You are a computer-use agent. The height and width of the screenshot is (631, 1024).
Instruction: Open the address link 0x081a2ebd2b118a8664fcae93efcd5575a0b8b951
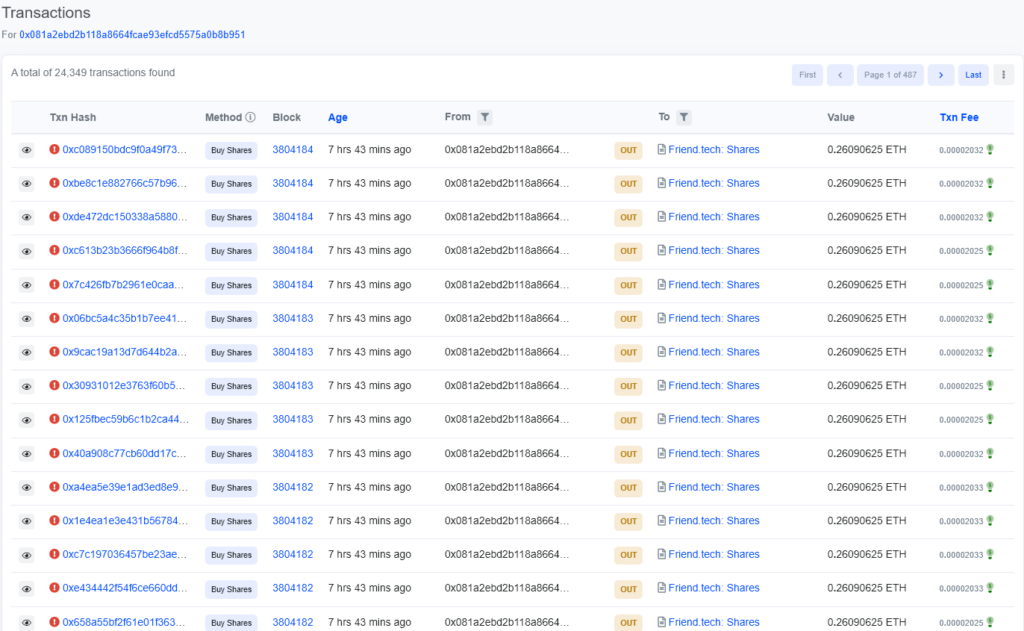[132, 34]
